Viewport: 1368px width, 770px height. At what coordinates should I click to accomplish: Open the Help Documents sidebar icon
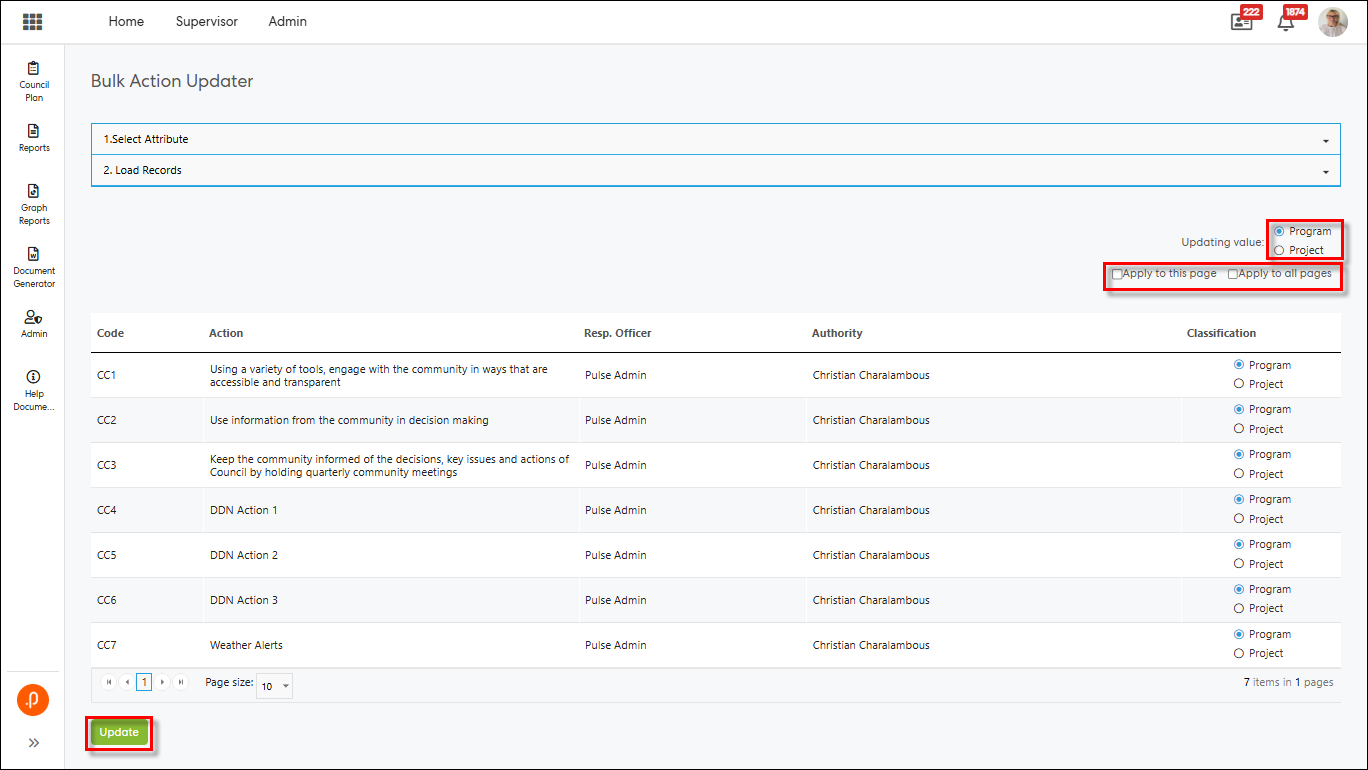pyautogui.click(x=34, y=389)
